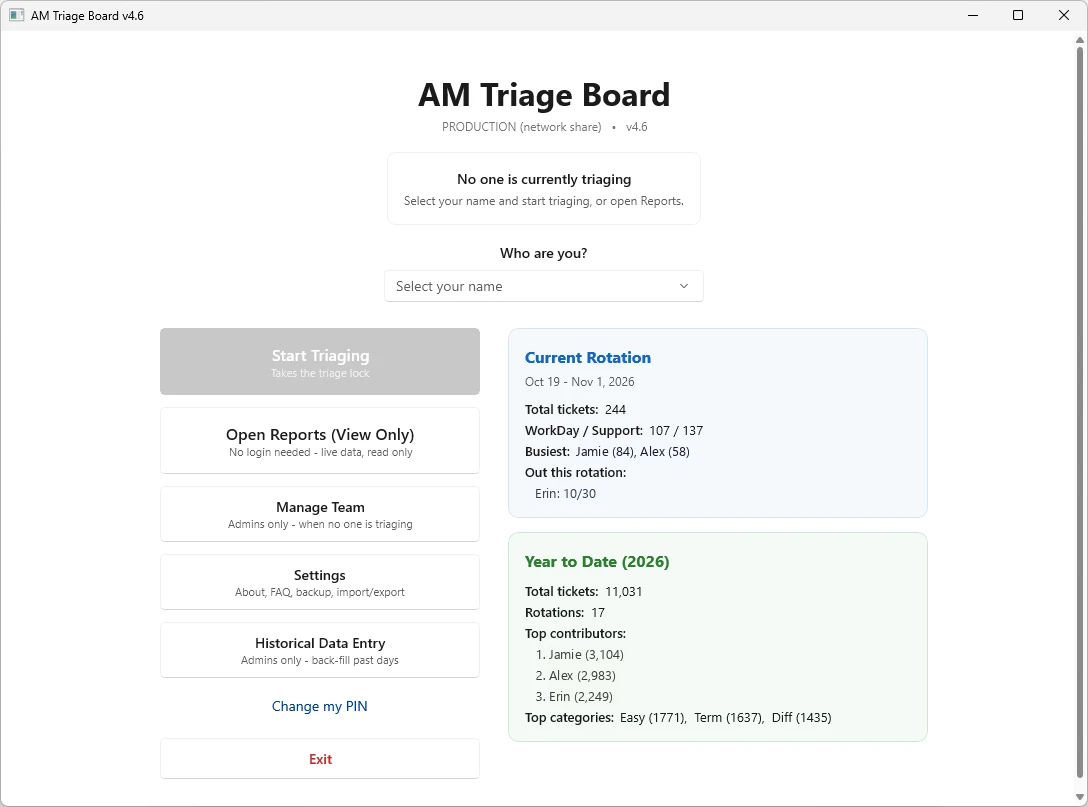Screen dimensions: 1088x807
Task: Open the 'Select your name' dropdown
Action: click(543, 286)
